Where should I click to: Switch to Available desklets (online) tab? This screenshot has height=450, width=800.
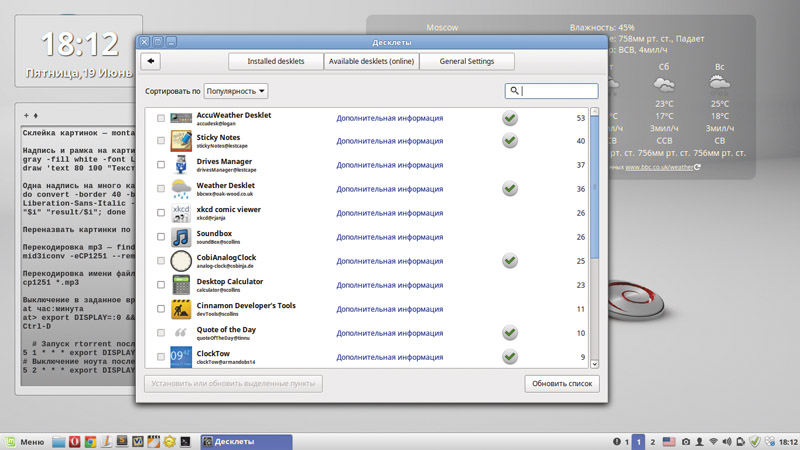point(371,61)
